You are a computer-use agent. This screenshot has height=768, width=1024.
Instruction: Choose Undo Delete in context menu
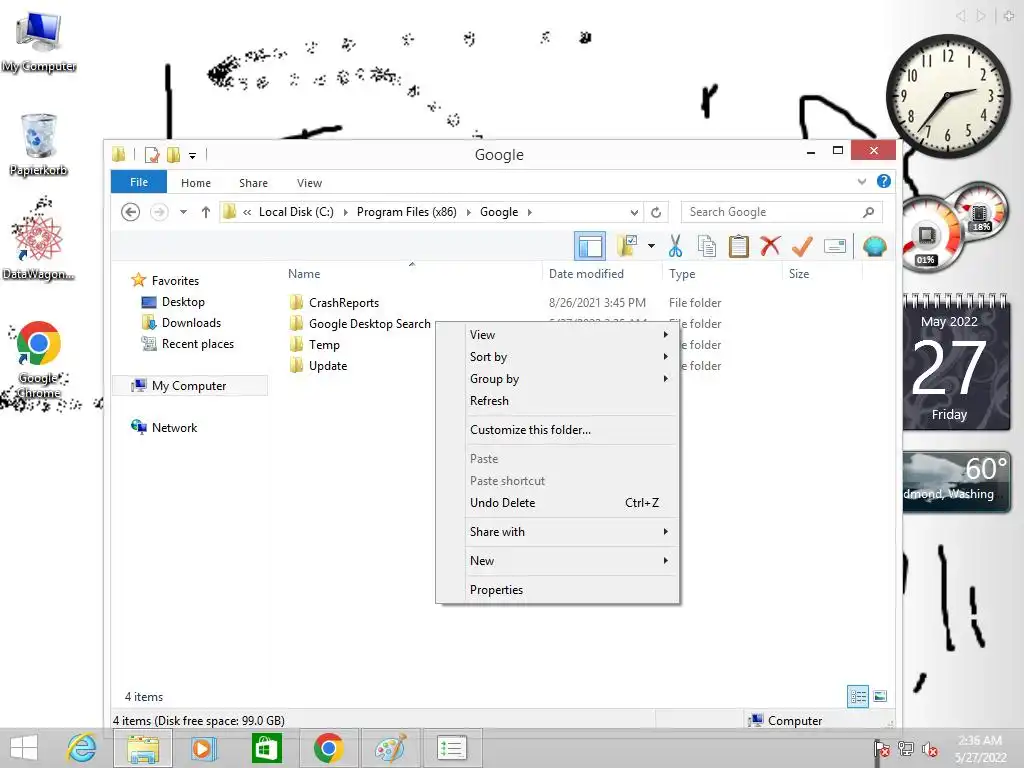tap(569, 503)
